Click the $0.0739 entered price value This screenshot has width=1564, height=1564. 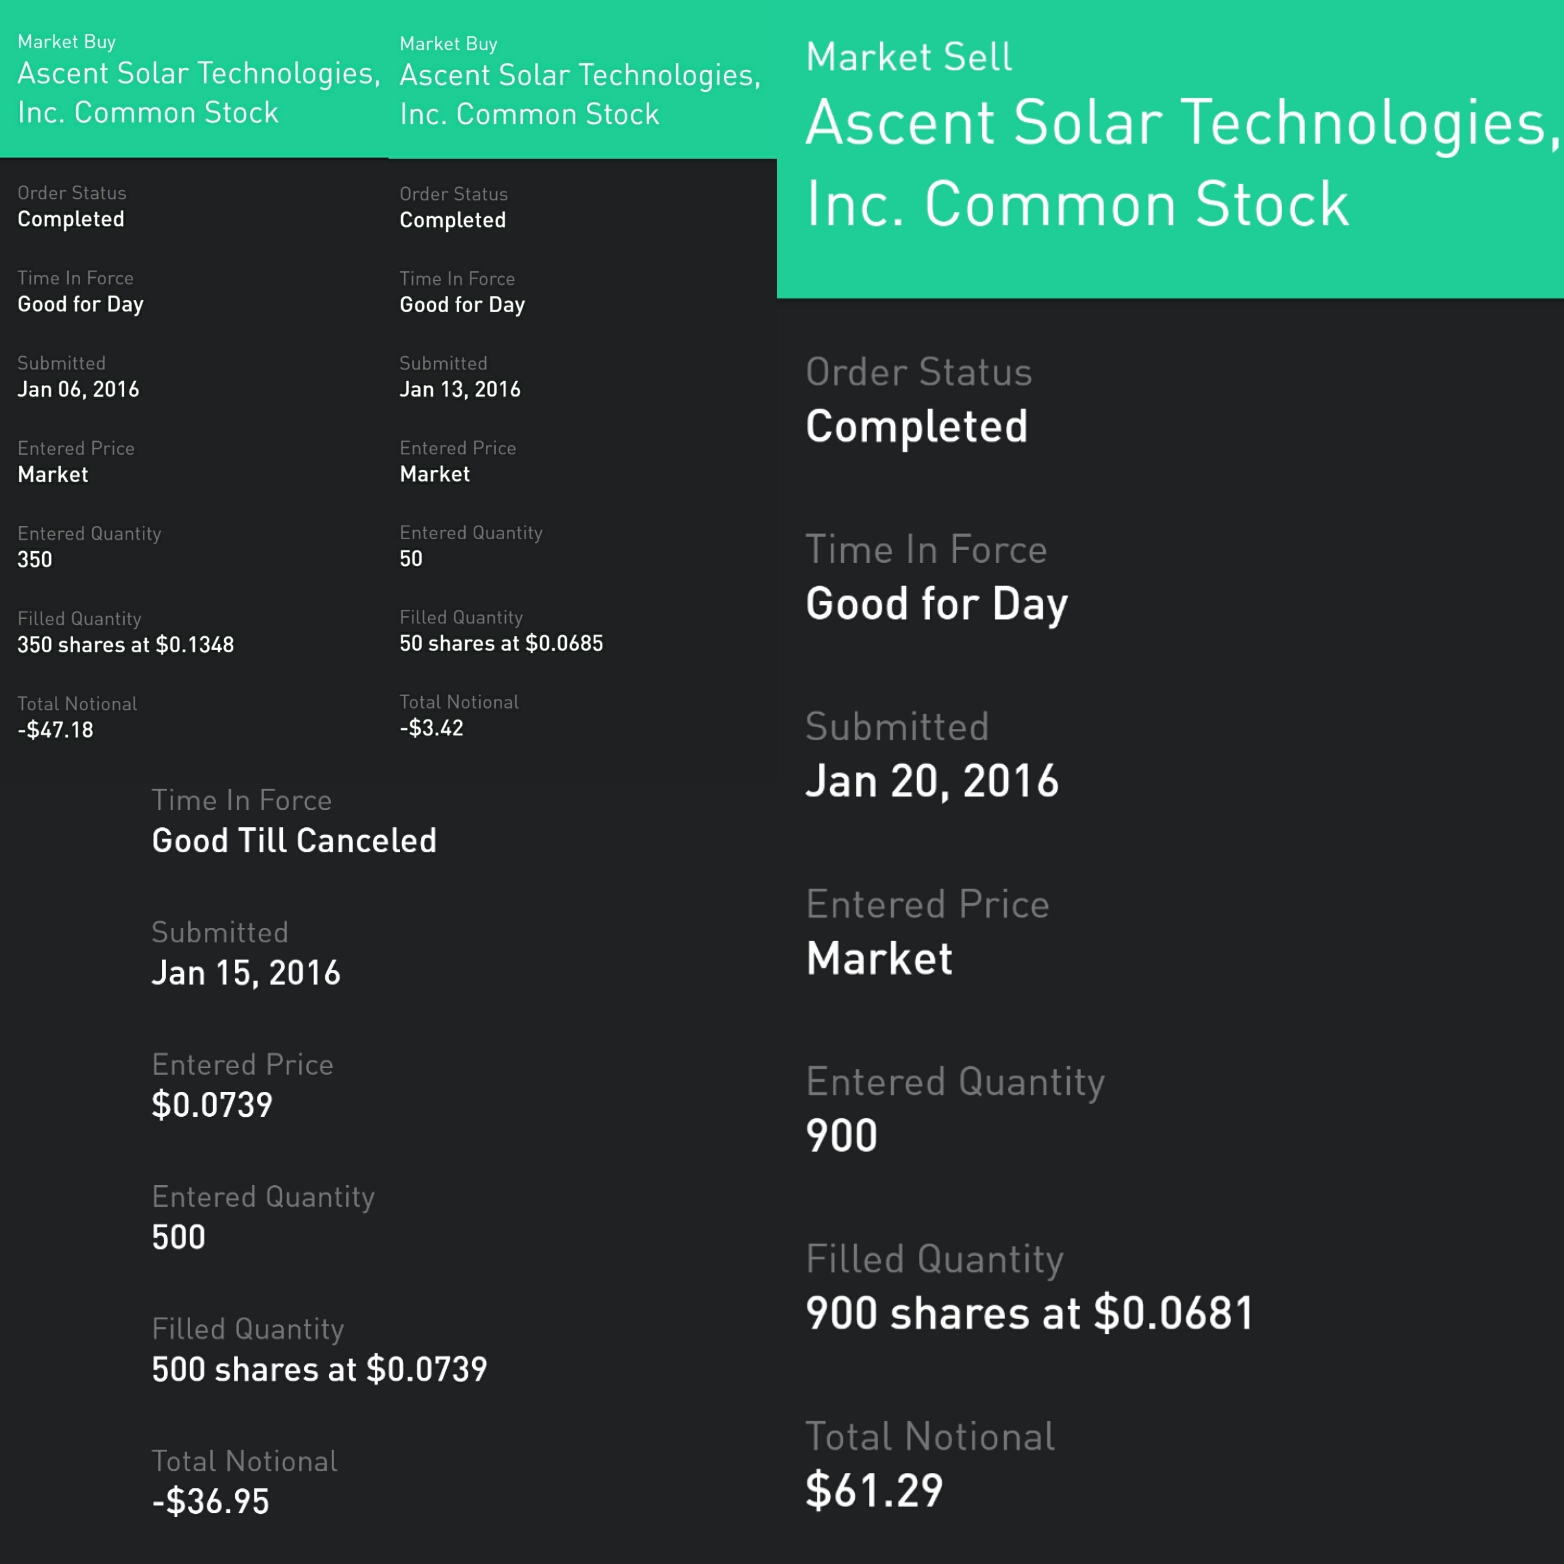[x=212, y=1105]
